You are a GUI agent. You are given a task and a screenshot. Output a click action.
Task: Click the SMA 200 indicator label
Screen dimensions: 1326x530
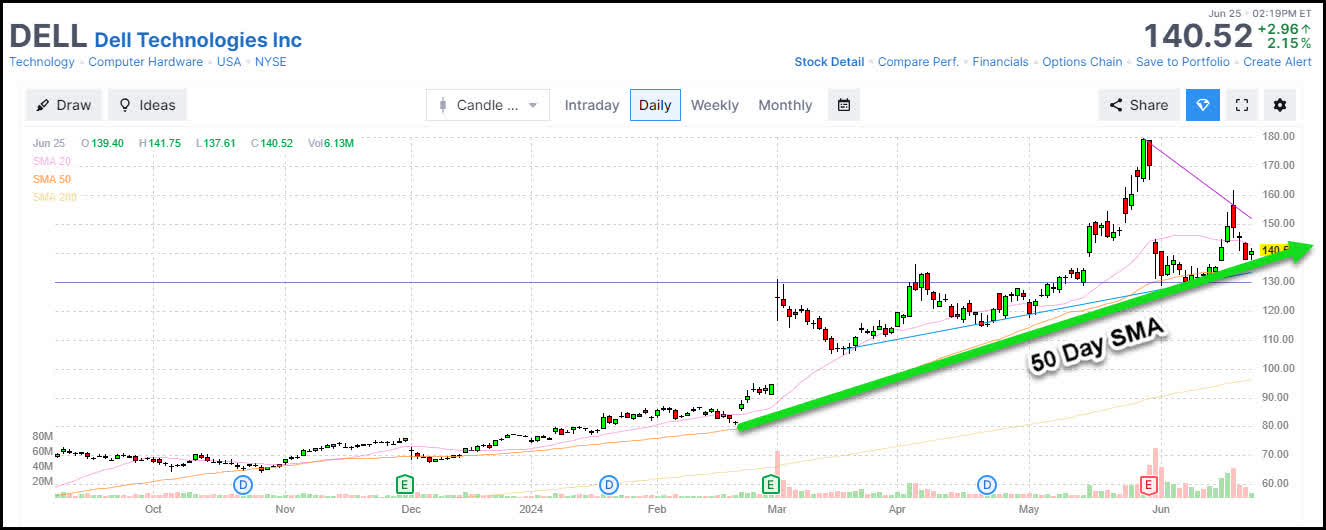click(55, 197)
